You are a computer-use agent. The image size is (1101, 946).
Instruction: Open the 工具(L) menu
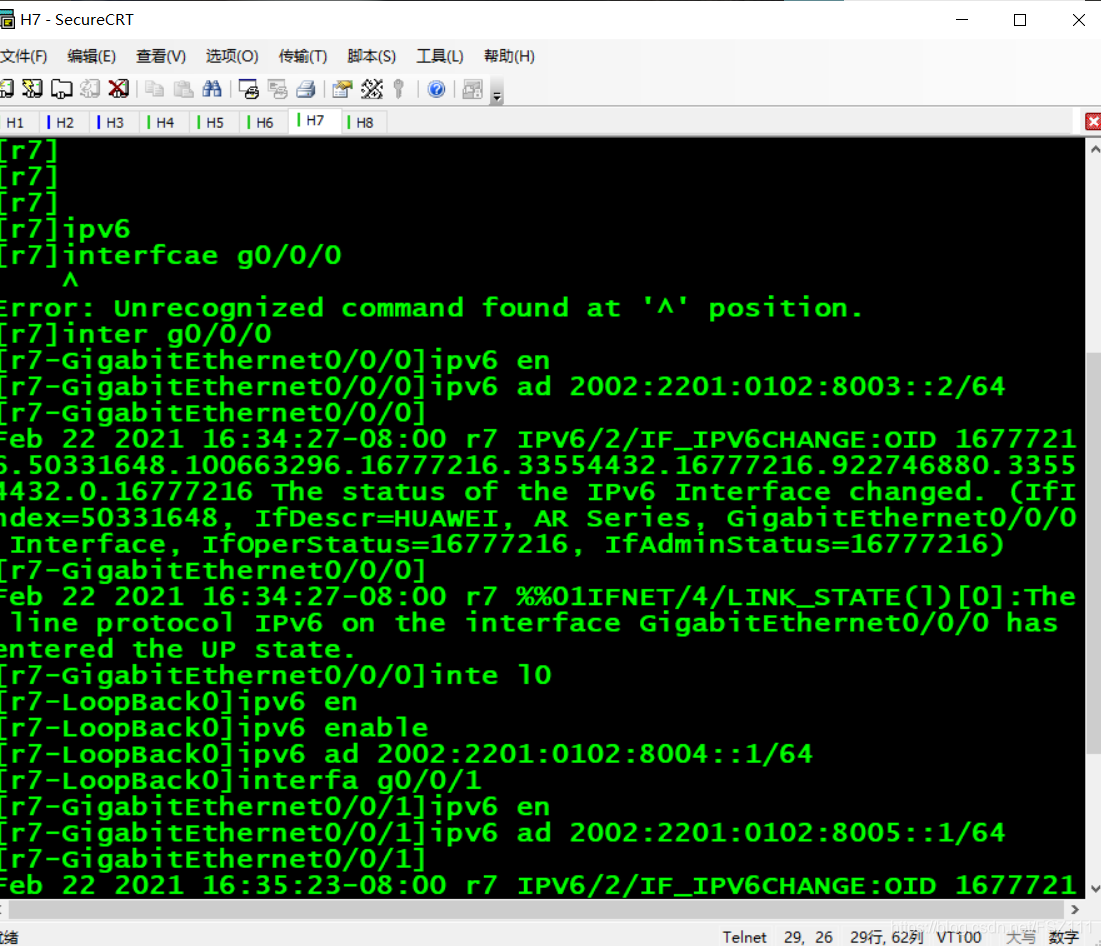point(440,56)
